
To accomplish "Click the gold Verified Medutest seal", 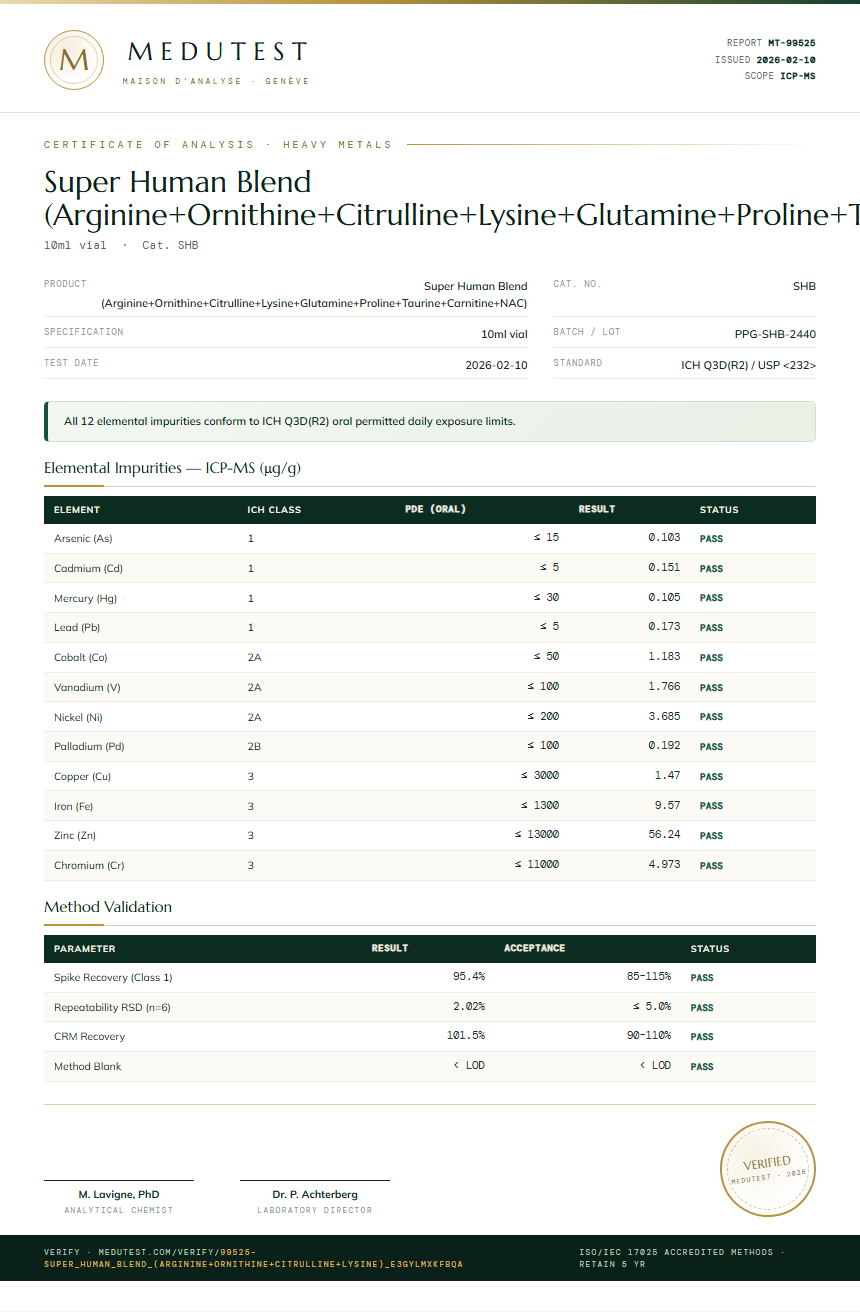I will click(768, 1169).
